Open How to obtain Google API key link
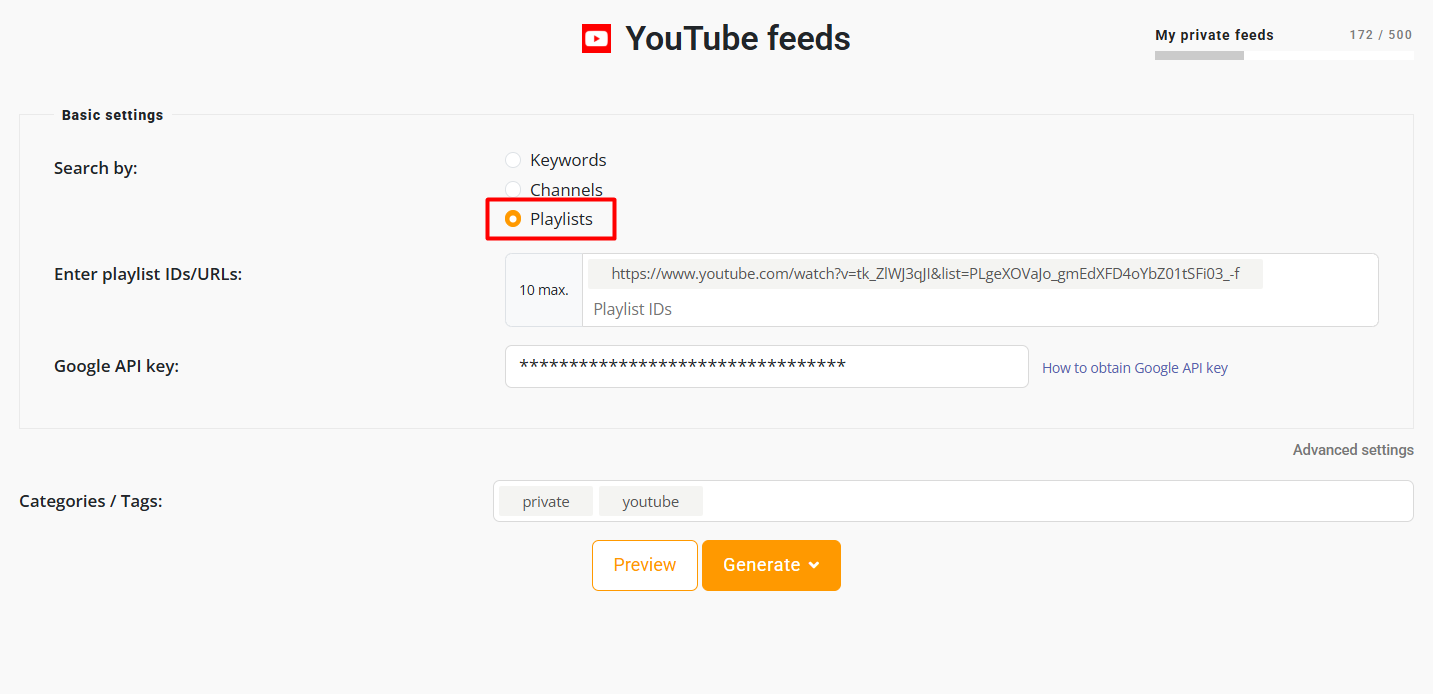Viewport: 1433px width, 694px height. pos(1135,368)
